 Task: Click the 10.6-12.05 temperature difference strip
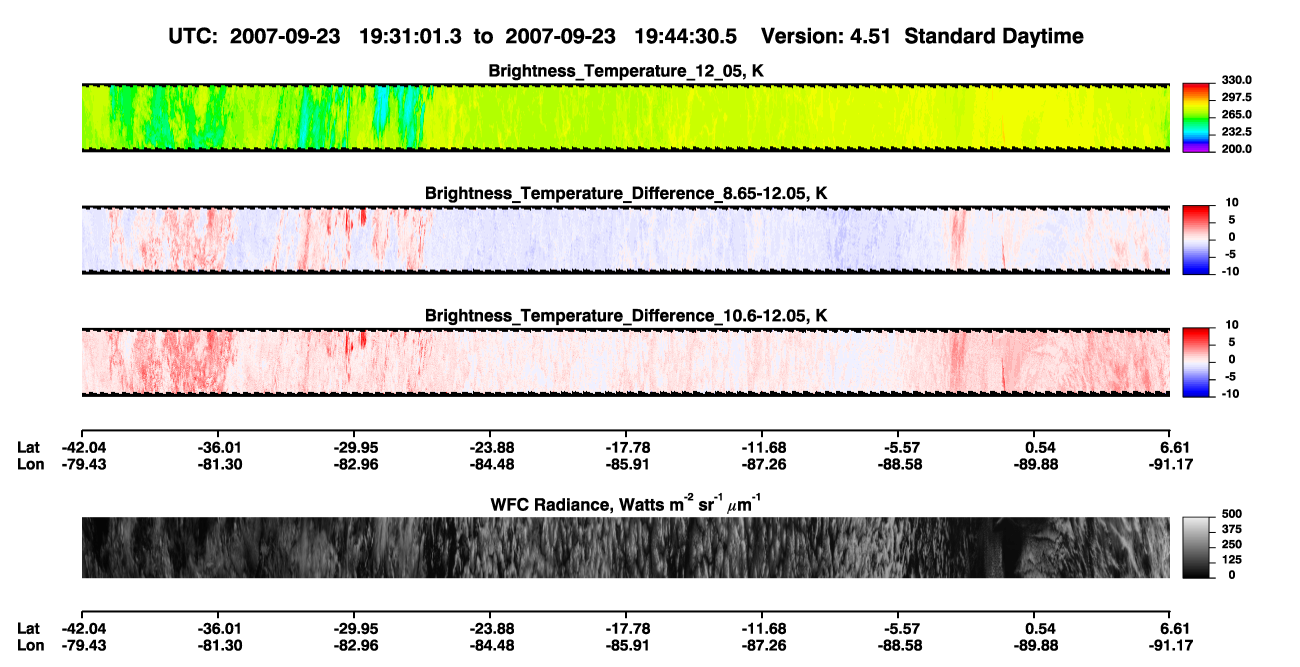[x=625, y=362]
